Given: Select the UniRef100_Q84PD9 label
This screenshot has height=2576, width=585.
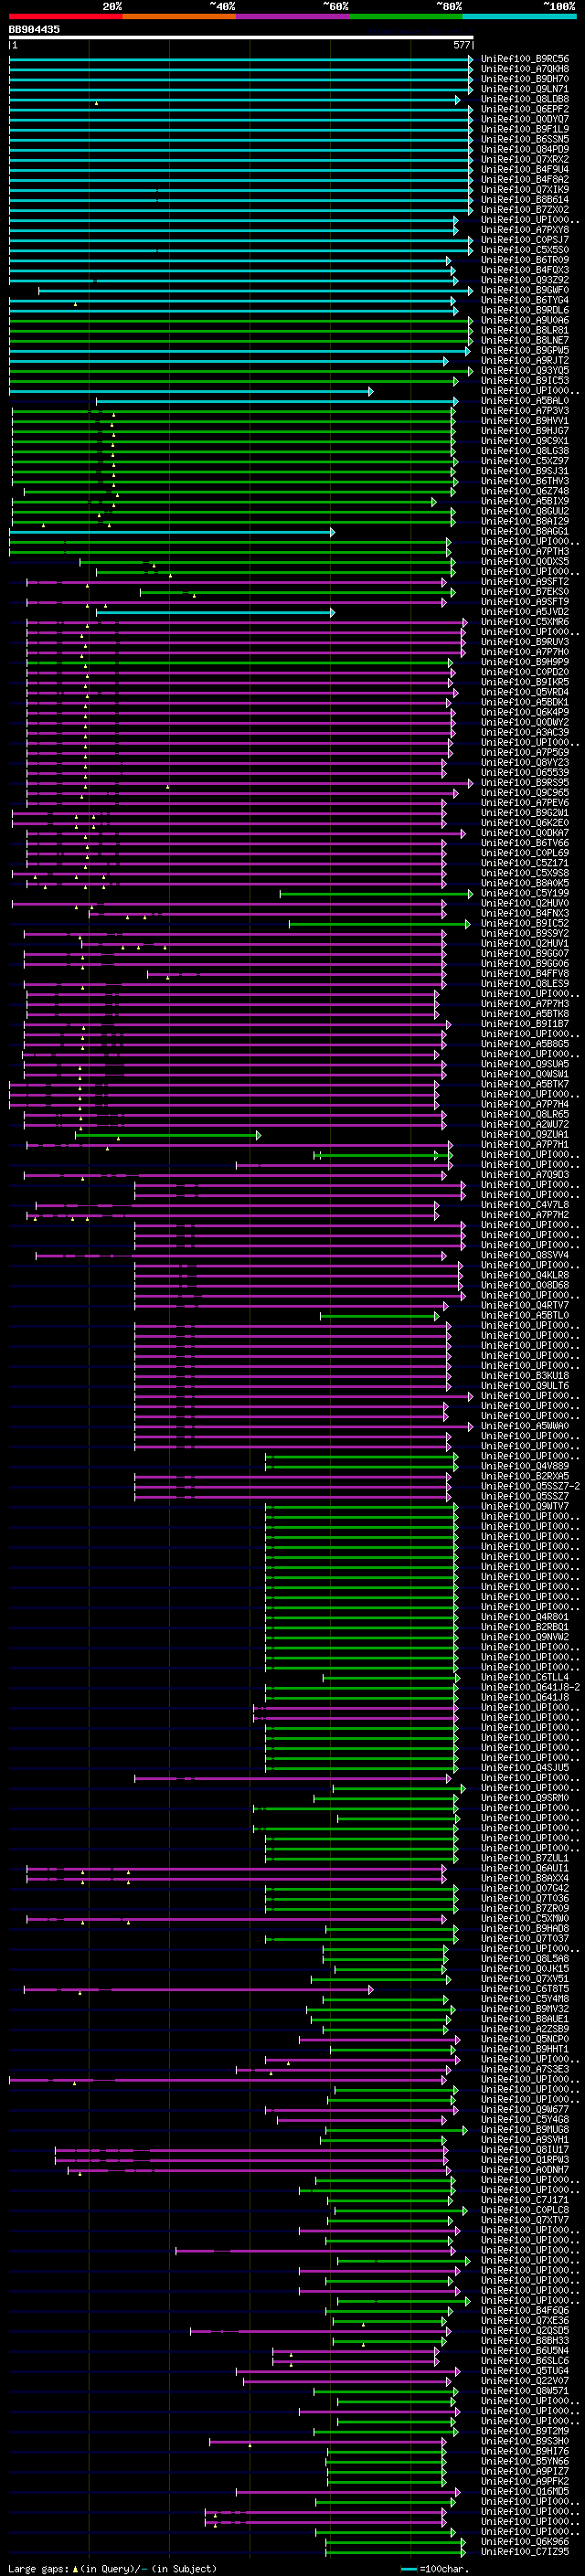Looking at the screenshot, I should pyautogui.click(x=525, y=149).
